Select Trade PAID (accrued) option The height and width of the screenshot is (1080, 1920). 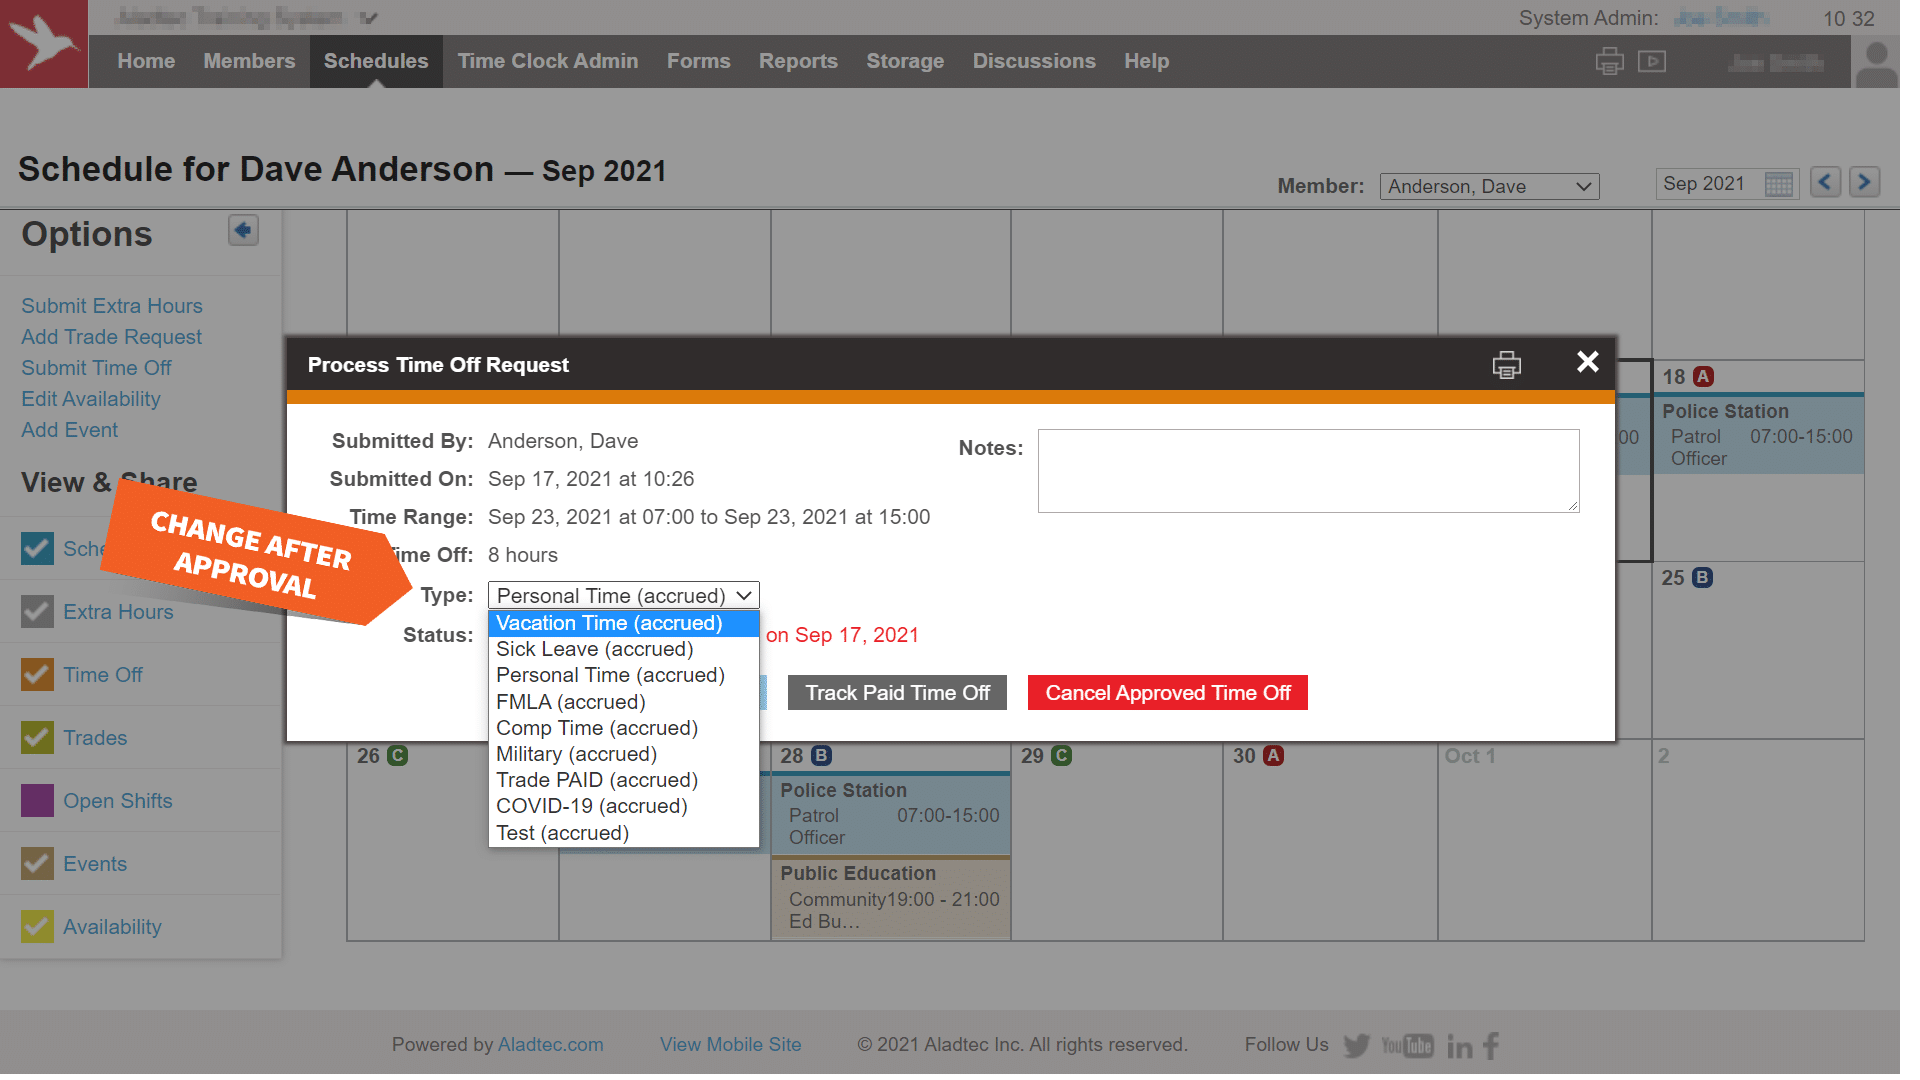623,780
